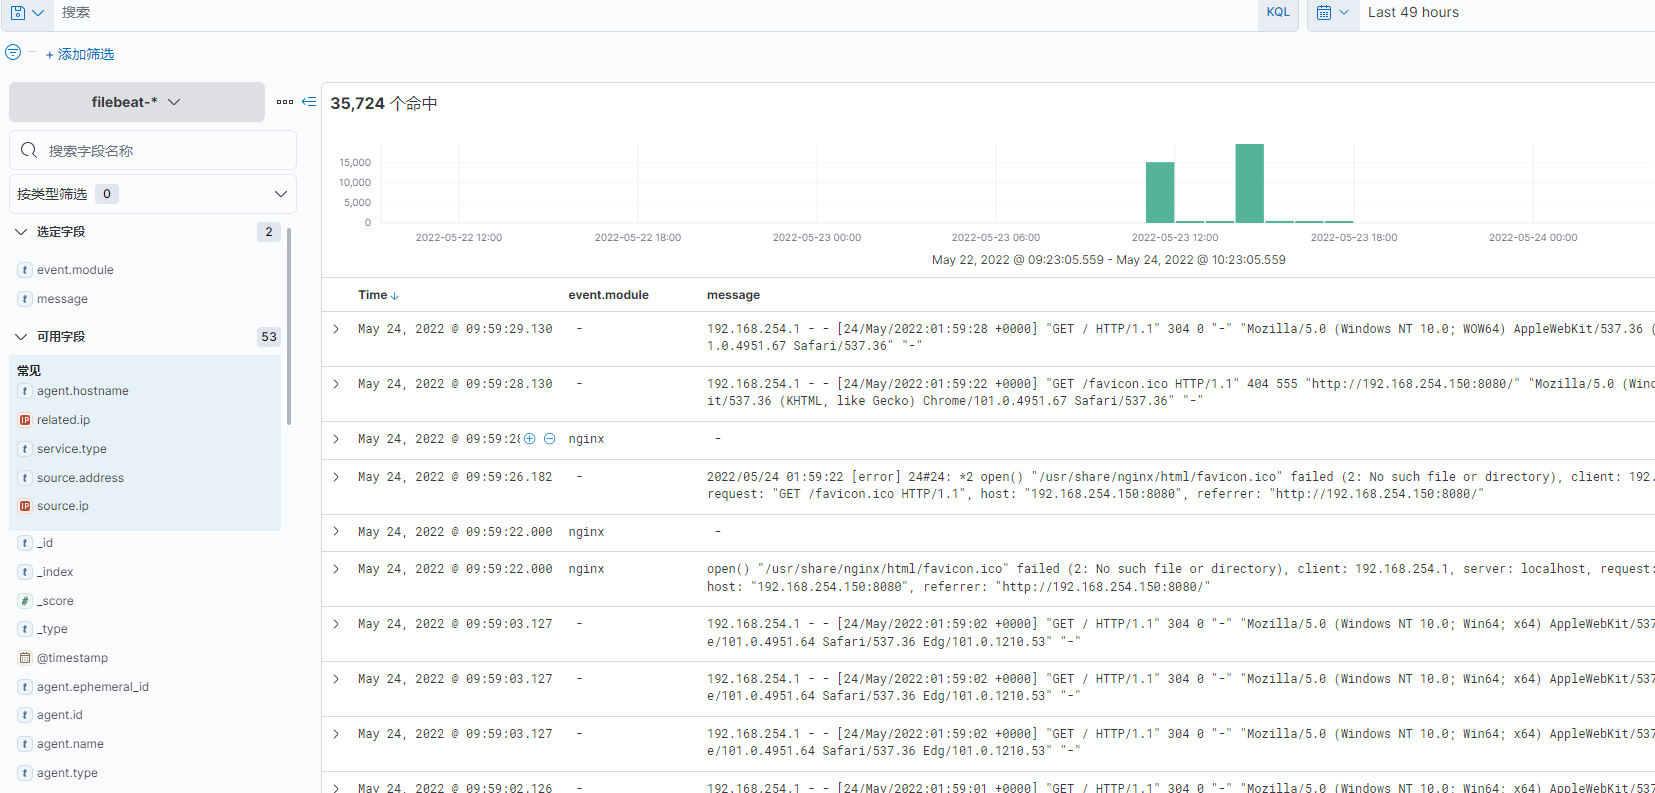Open the saved queries menu icon

(x=26, y=13)
